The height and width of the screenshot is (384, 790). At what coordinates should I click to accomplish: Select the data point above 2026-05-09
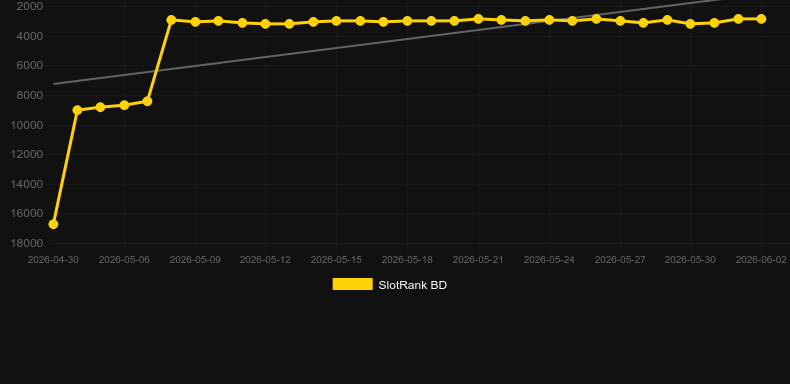[x=195, y=22]
